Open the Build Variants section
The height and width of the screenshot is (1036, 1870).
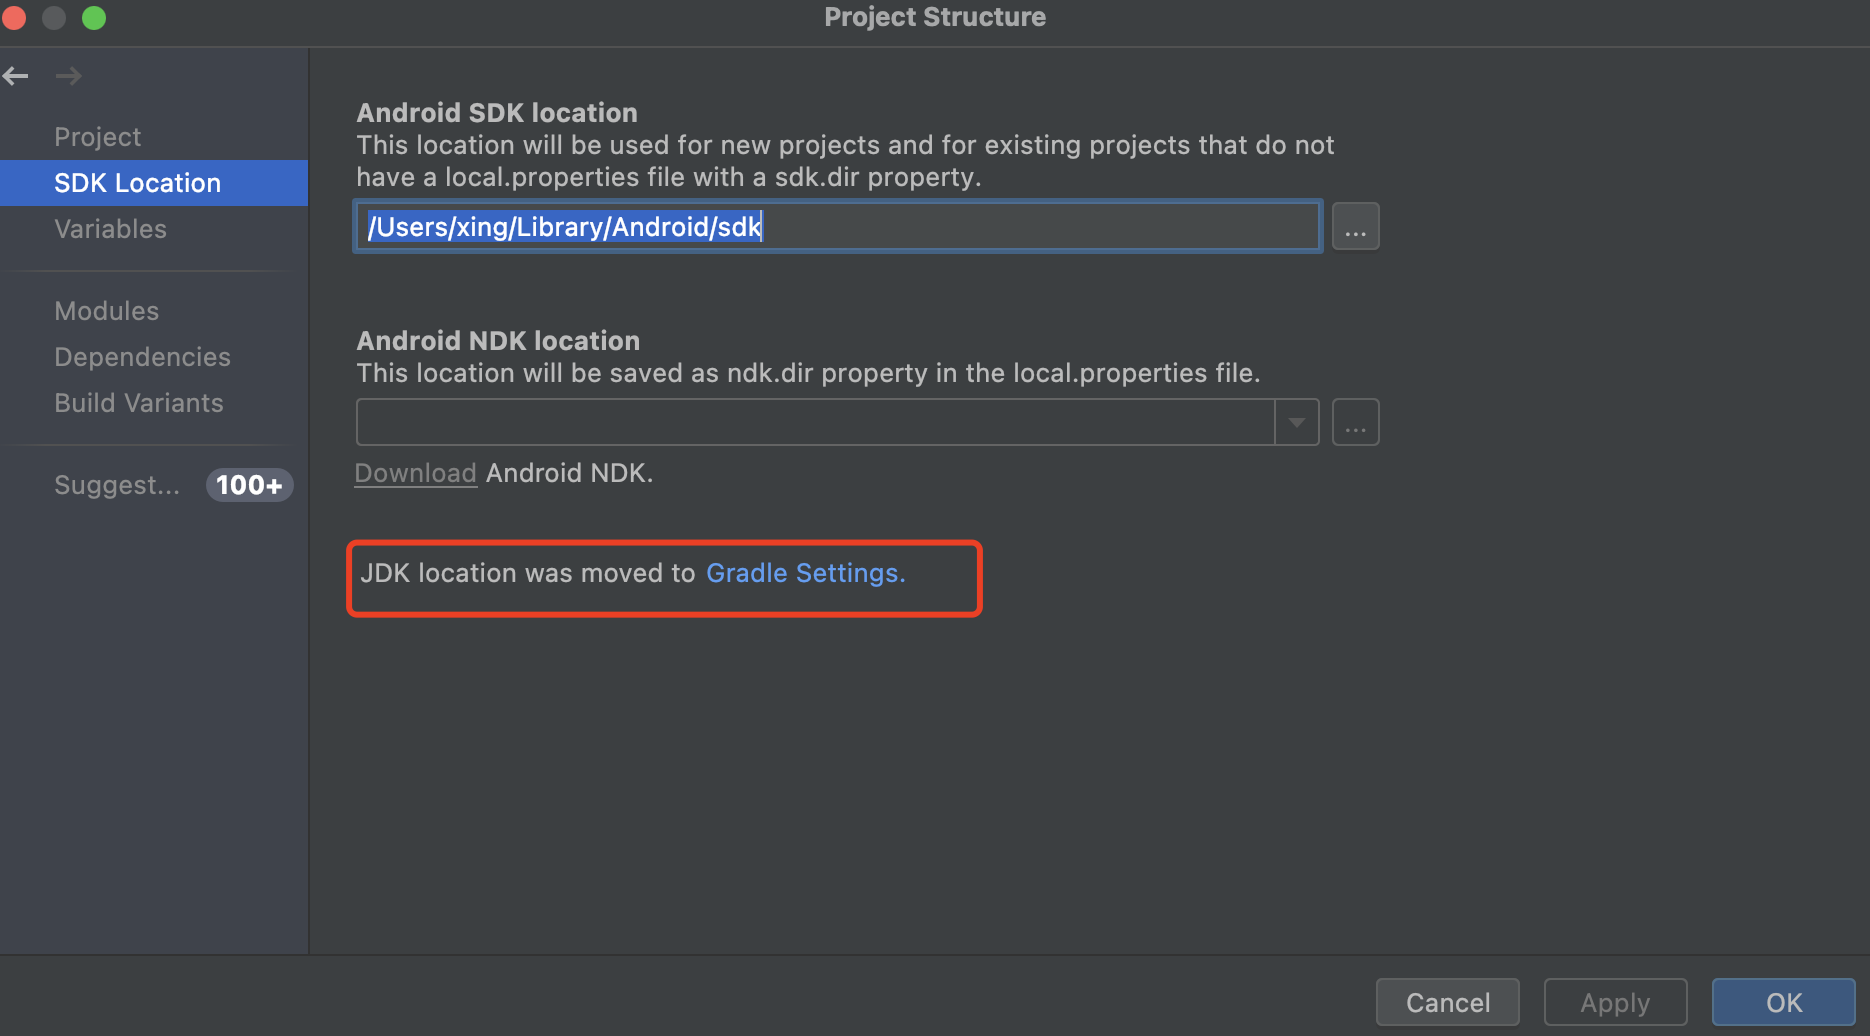click(139, 403)
